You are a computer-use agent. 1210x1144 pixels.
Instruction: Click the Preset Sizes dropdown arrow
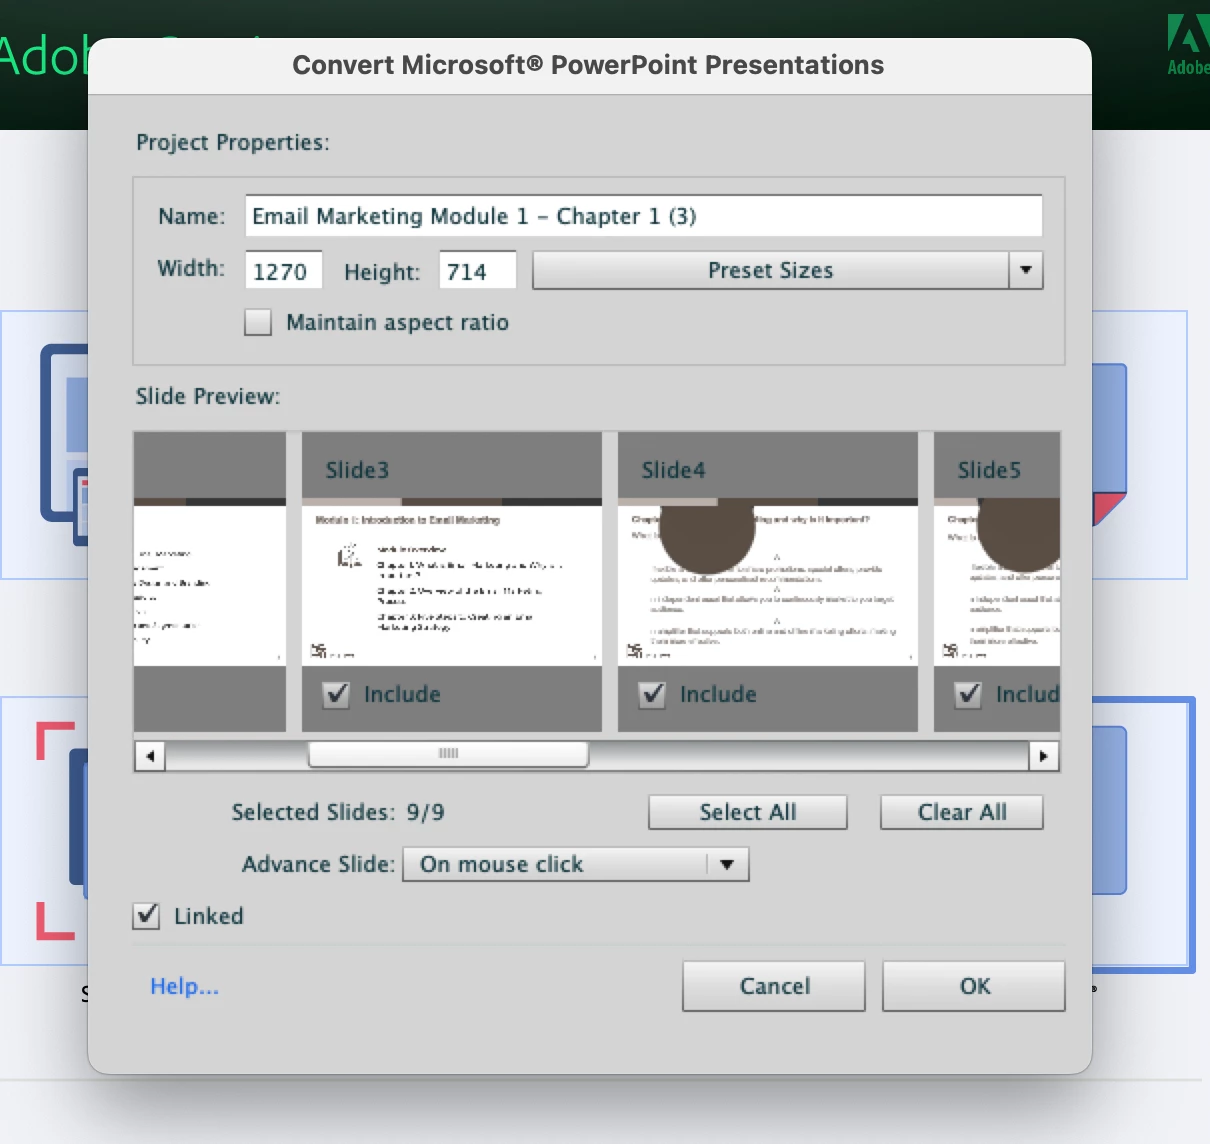coord(1026,270)
